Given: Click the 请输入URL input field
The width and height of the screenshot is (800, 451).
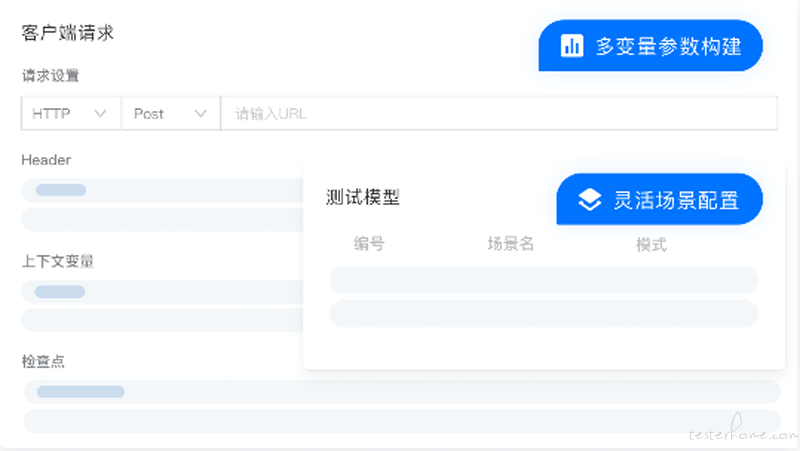Looking at the screenshot, I should 499,113.
